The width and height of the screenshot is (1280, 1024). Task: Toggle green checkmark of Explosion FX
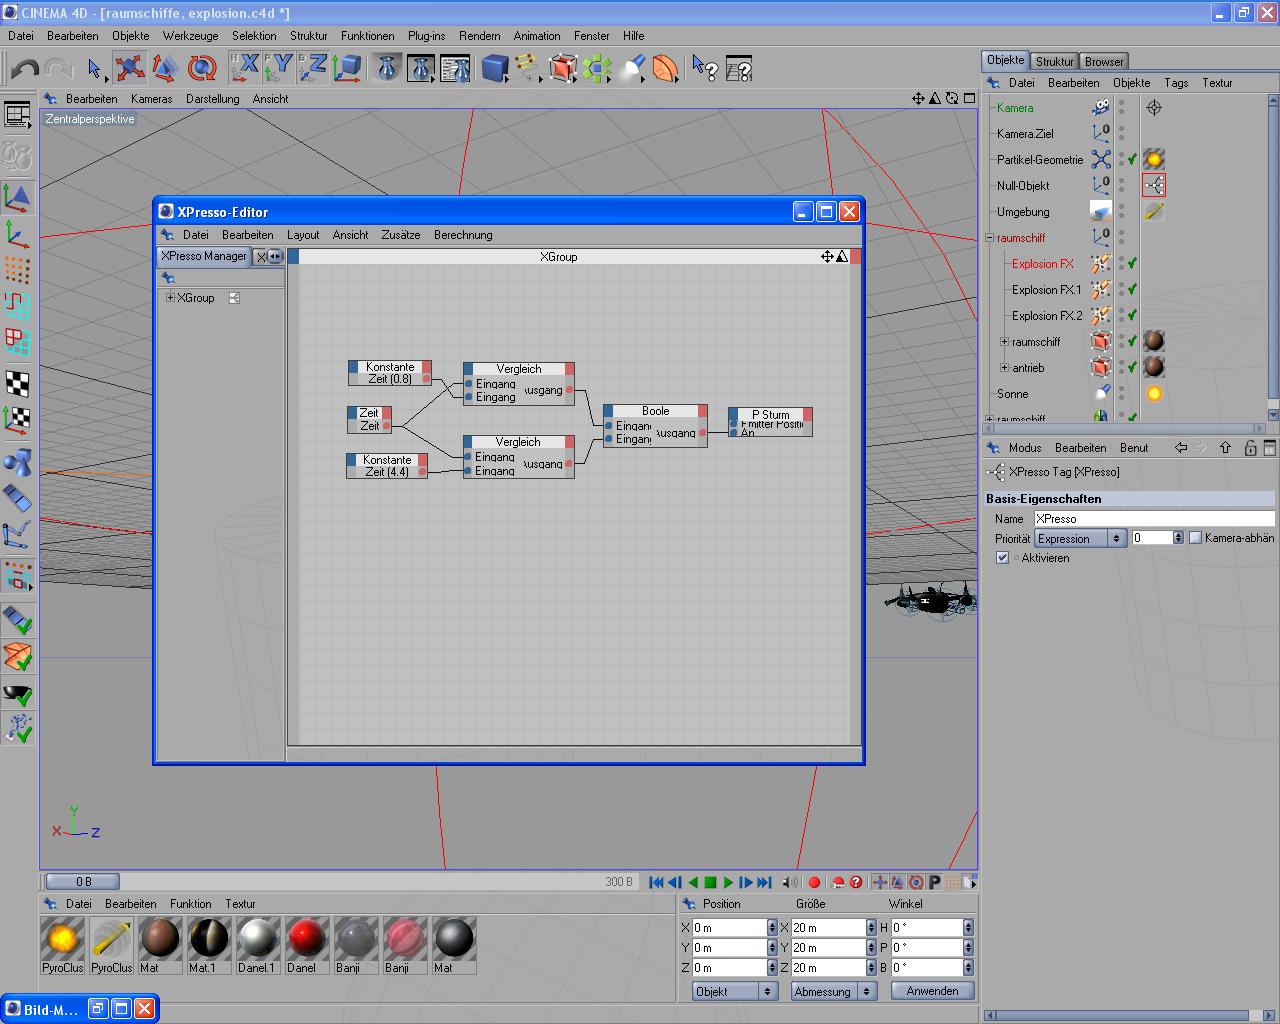[1132, 264]
